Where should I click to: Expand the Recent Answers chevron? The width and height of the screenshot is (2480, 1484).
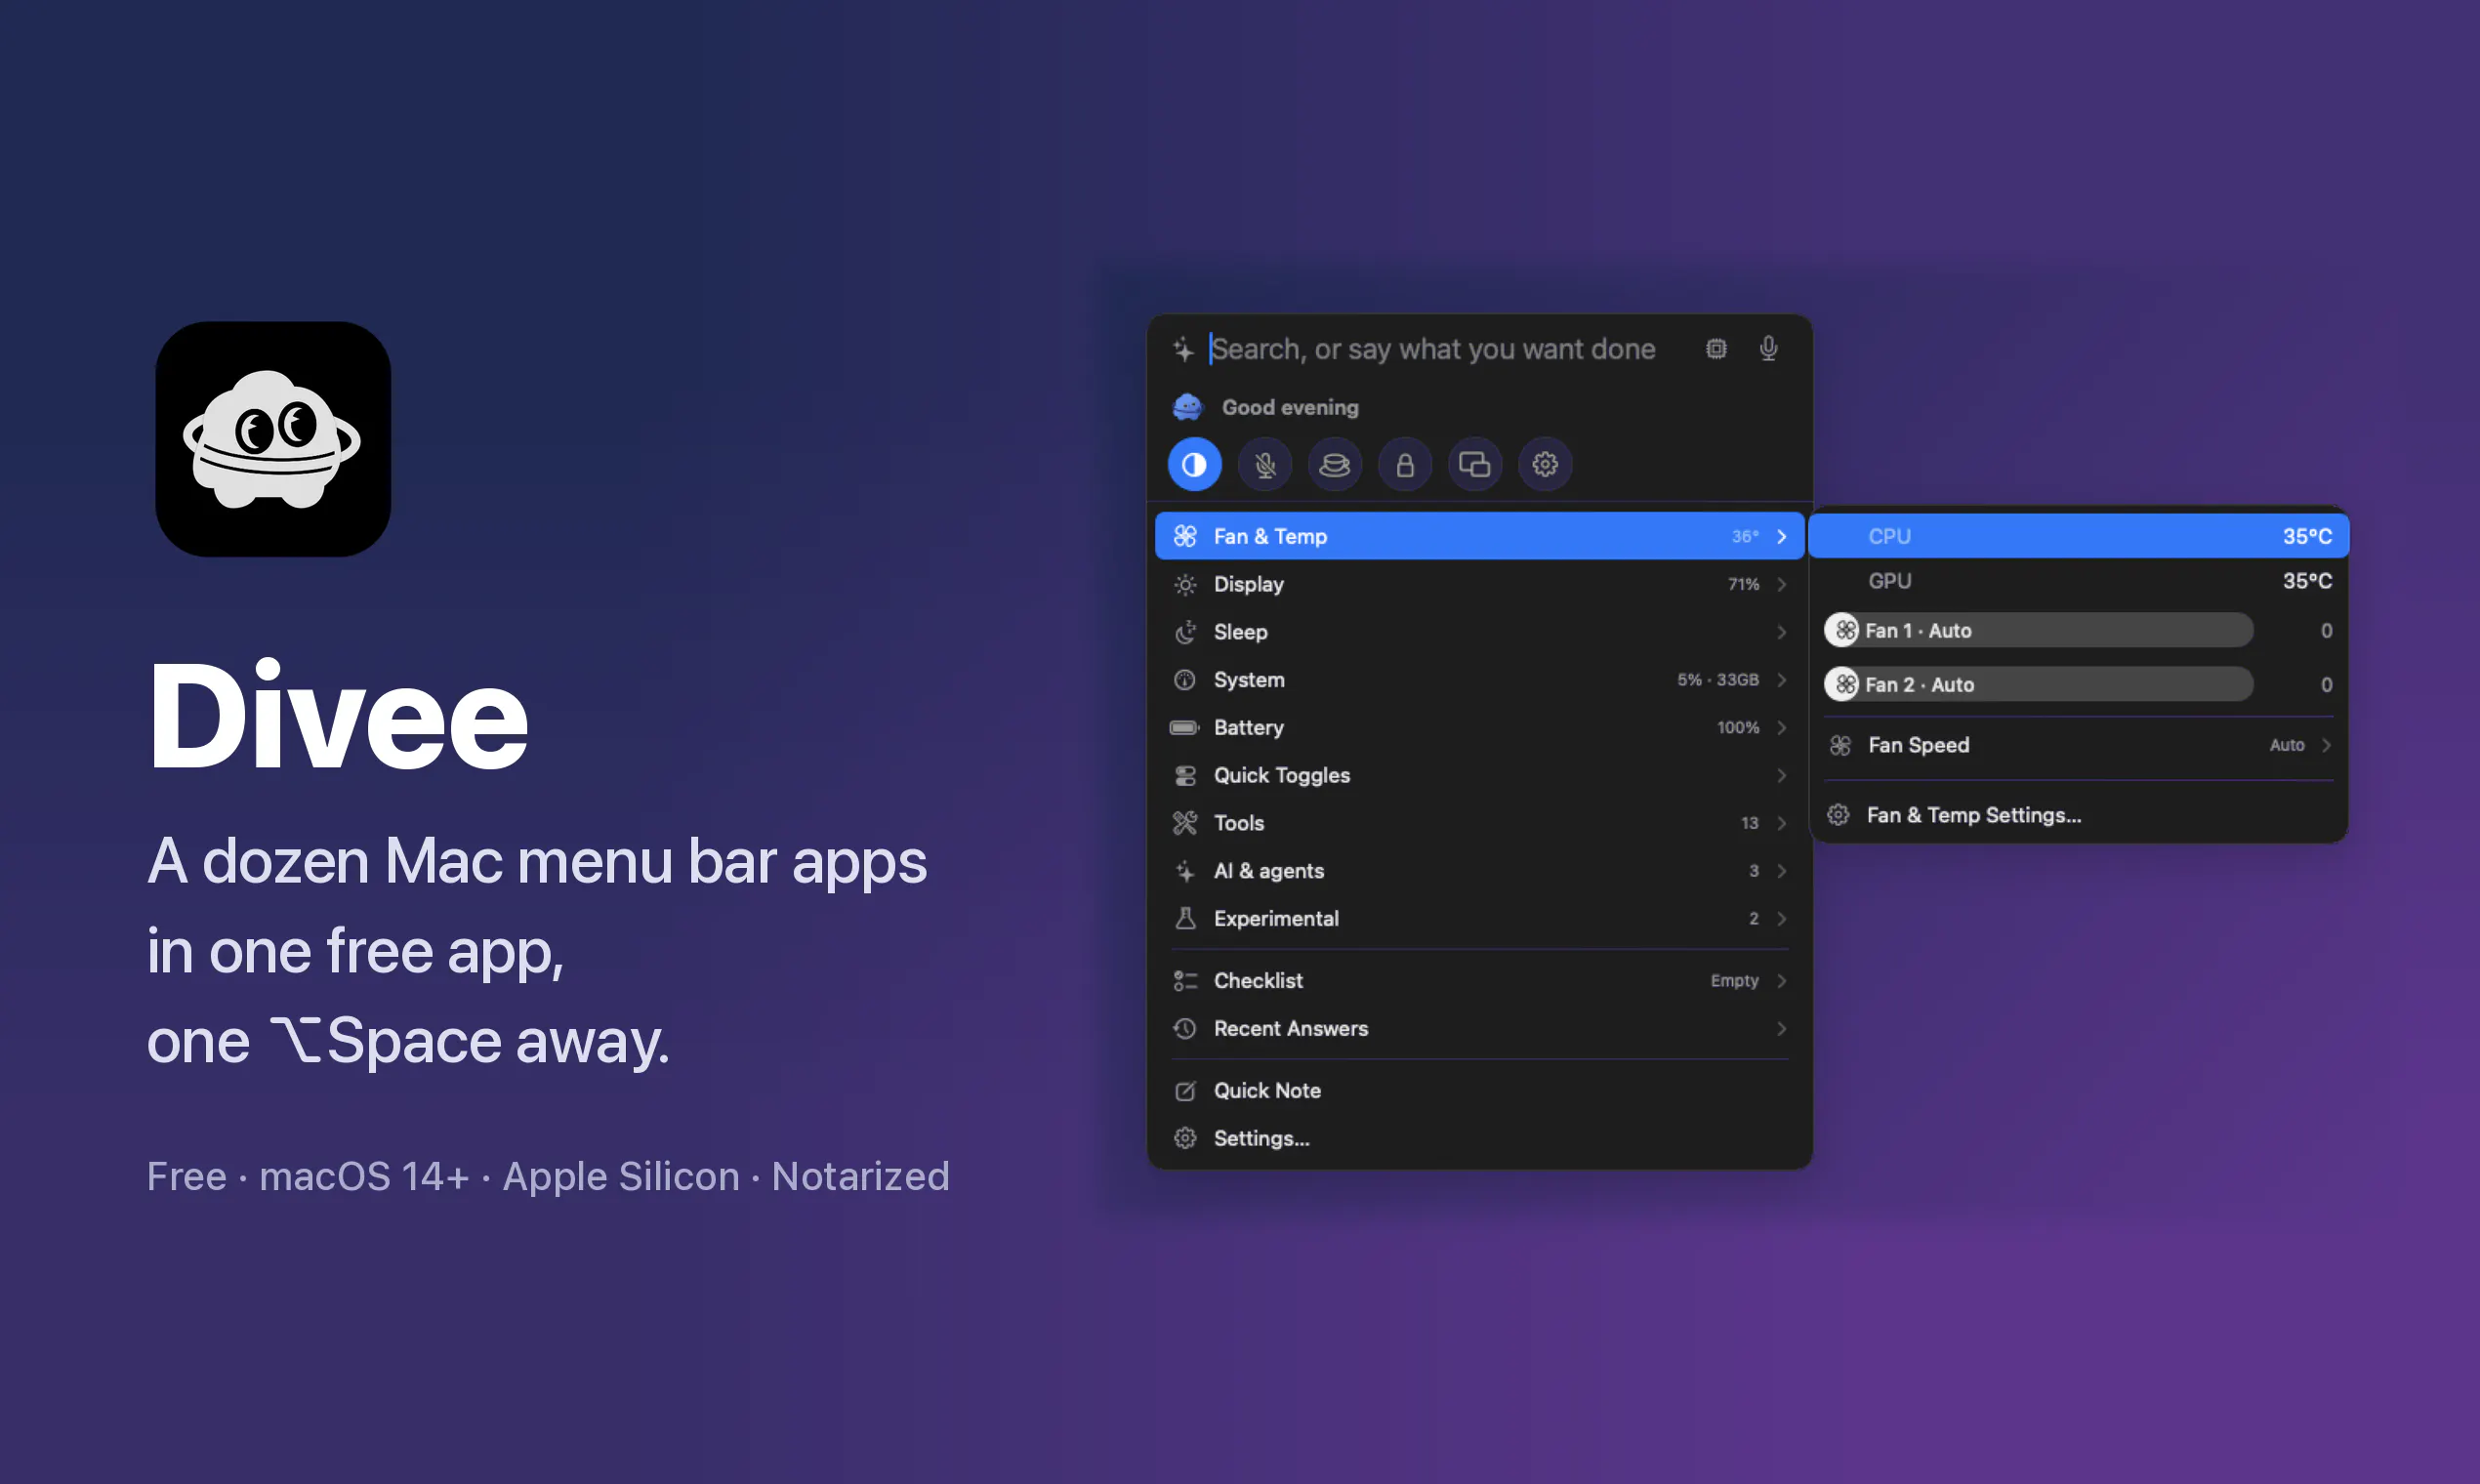coord(1782,1028)
